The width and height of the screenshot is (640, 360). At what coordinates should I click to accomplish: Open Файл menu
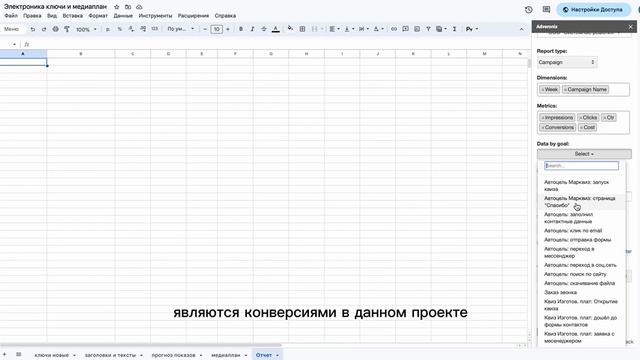(x=11, y=16)
